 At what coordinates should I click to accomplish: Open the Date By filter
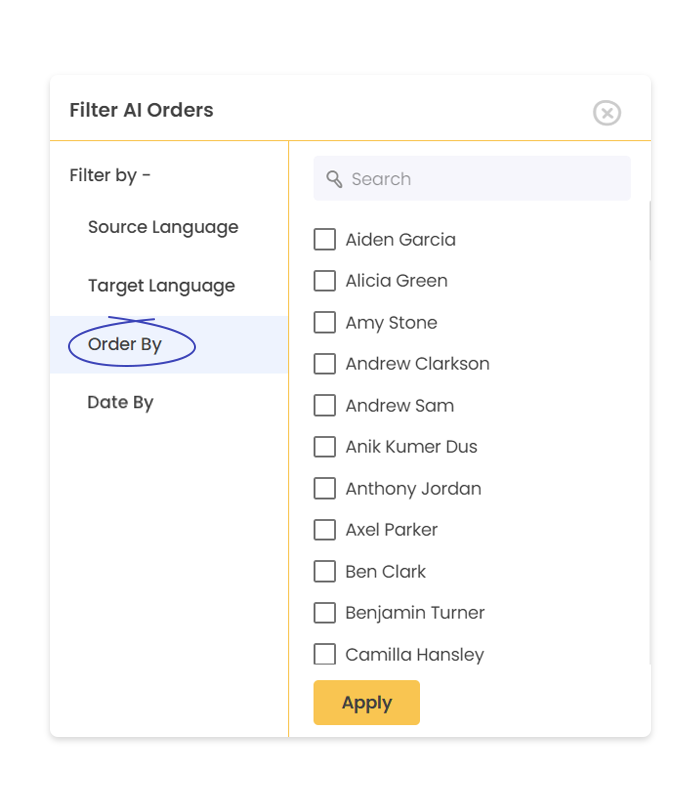(x=121, y=402)
